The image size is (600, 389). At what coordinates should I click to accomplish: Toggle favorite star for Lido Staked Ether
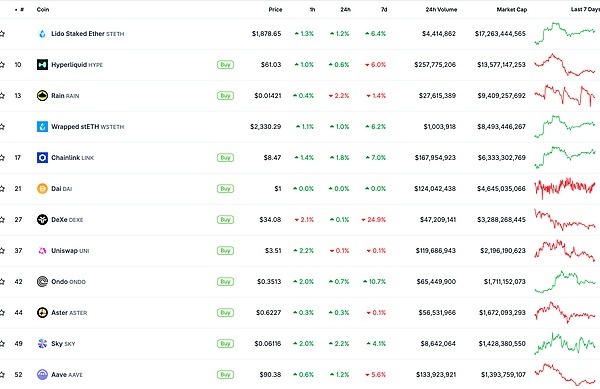click(x=2, y=34)
